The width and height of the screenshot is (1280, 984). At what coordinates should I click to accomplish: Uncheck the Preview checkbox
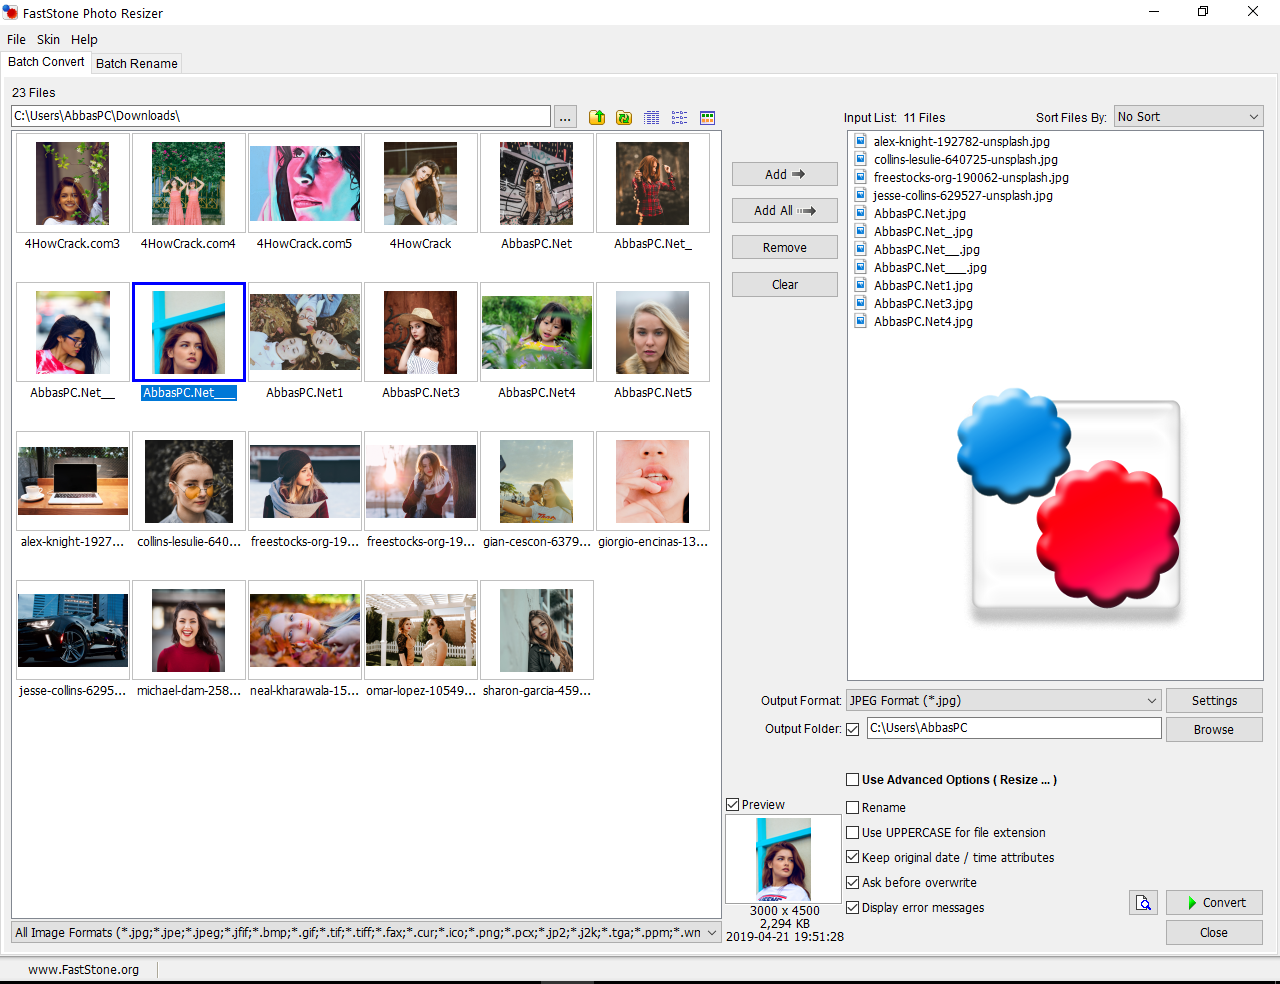click(x=733, y=805)
